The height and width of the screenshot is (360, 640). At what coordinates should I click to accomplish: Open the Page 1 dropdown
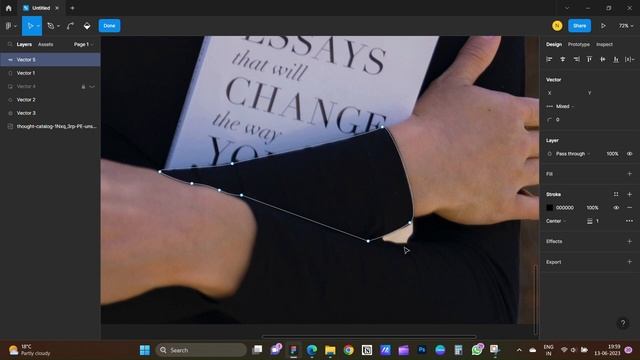83,44
